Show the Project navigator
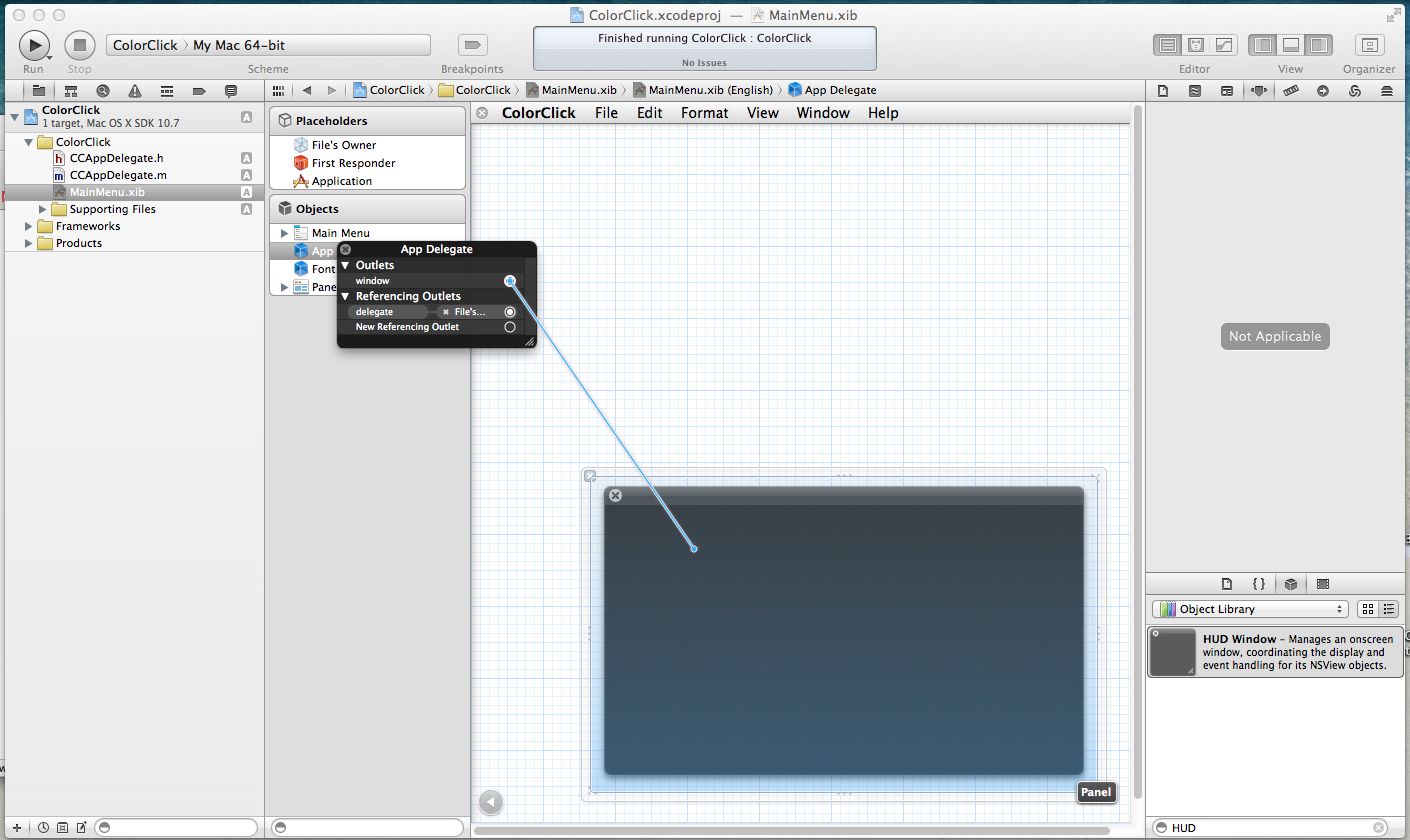 point(39,90)
